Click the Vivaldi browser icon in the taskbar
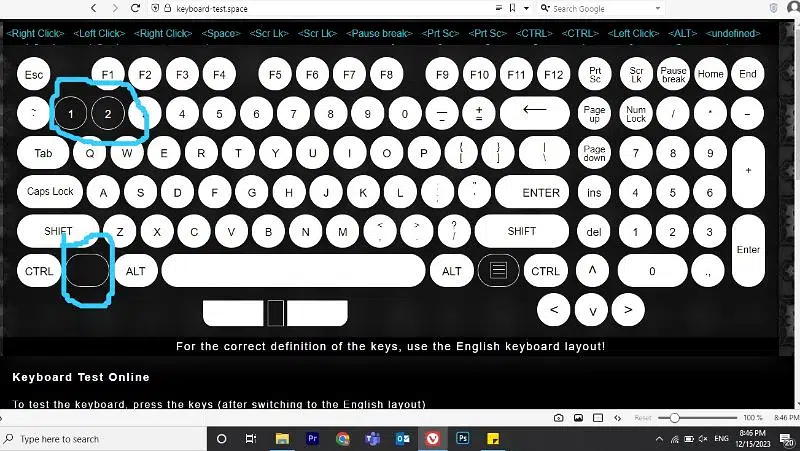The width and height of the screenshot is (800, 451). pos(433,438)
